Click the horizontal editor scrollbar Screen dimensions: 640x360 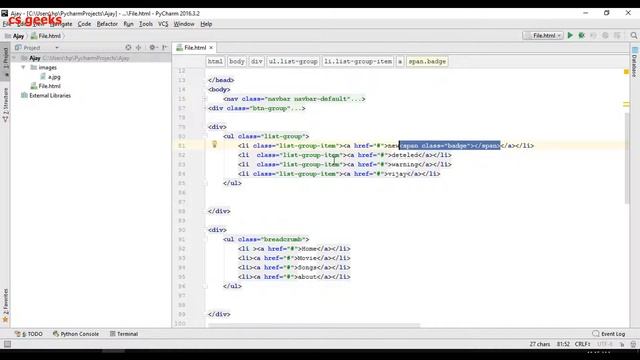(313, 325)
